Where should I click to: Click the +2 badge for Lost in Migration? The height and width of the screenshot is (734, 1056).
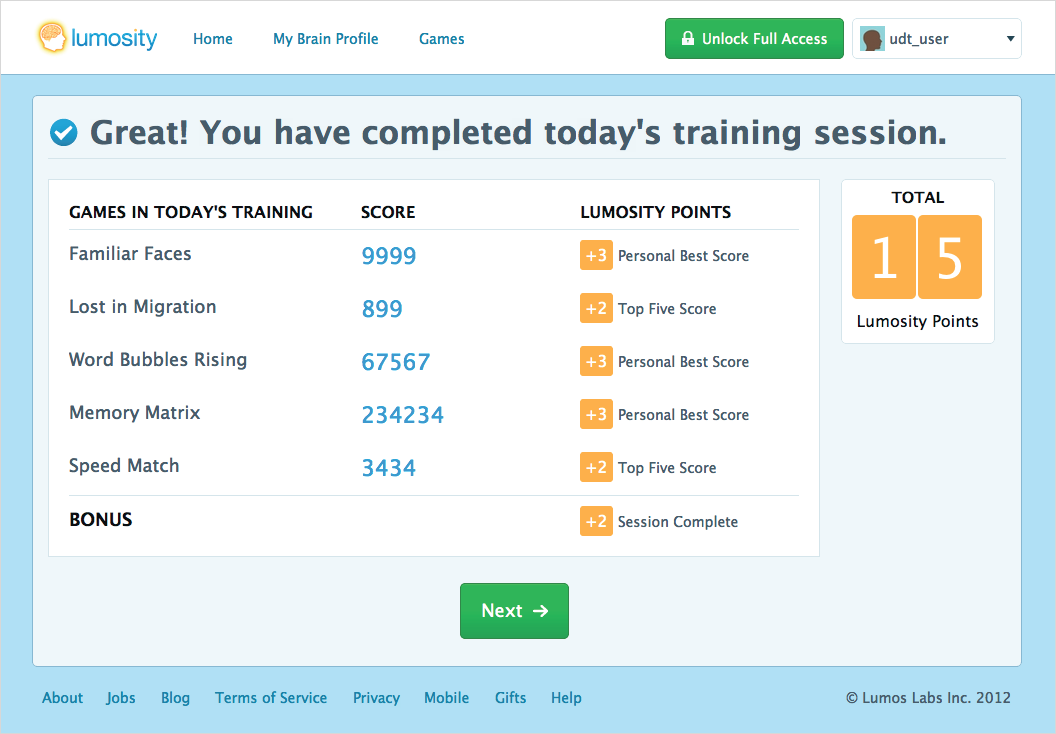[596, 308]
